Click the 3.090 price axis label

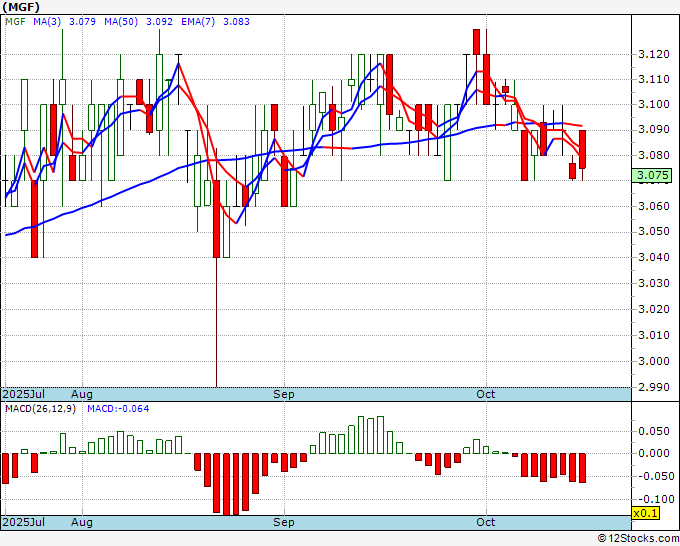point(654,130)
